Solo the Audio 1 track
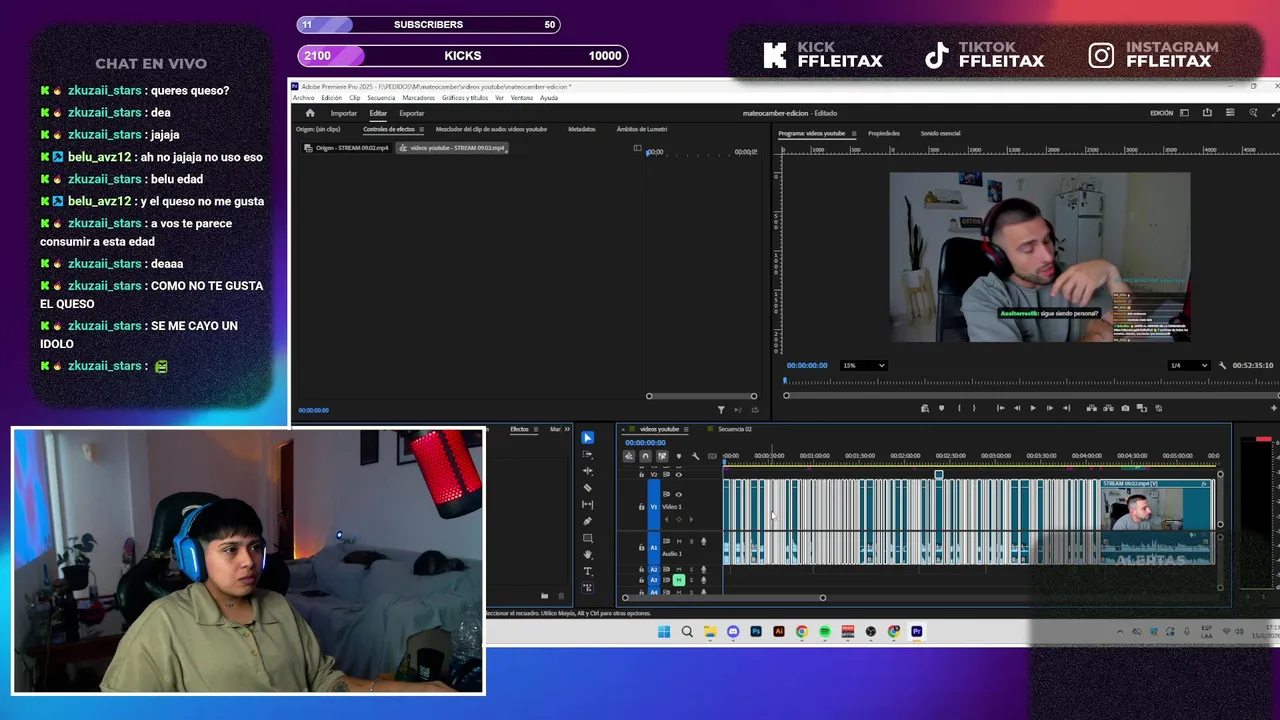The image size is (1280, 720). [x=691, y=541]
